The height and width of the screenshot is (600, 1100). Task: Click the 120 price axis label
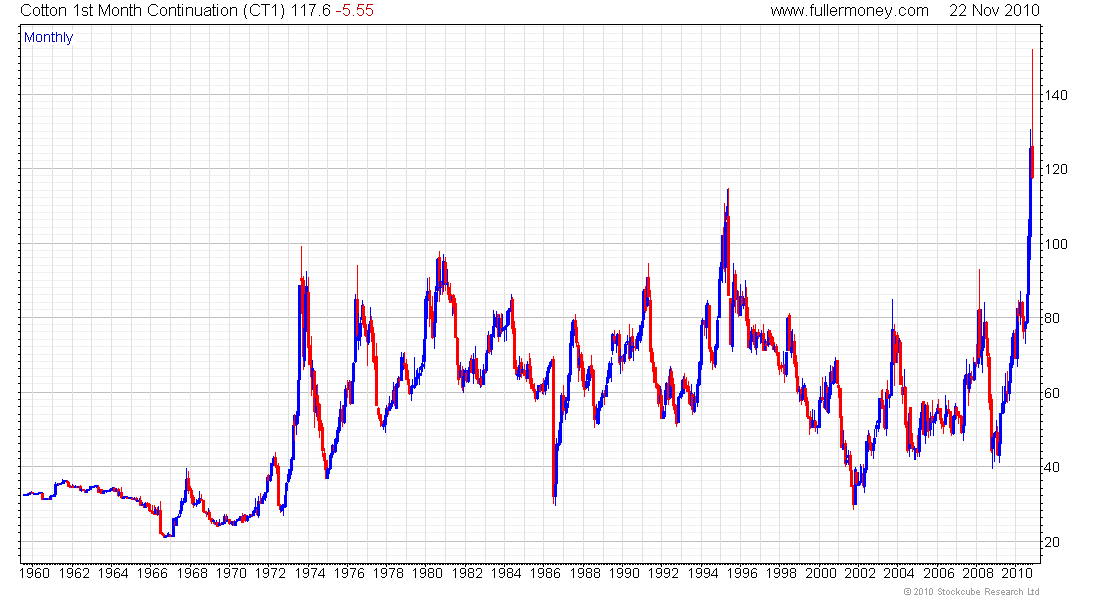(1057, 169)
